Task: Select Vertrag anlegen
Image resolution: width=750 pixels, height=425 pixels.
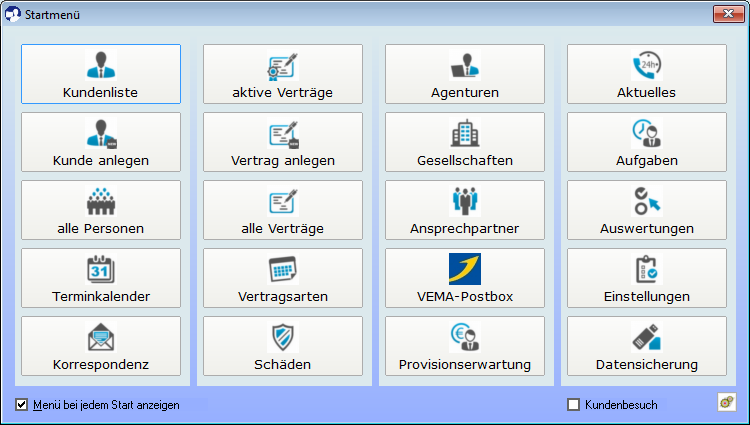Action: [x=283, y=142]
